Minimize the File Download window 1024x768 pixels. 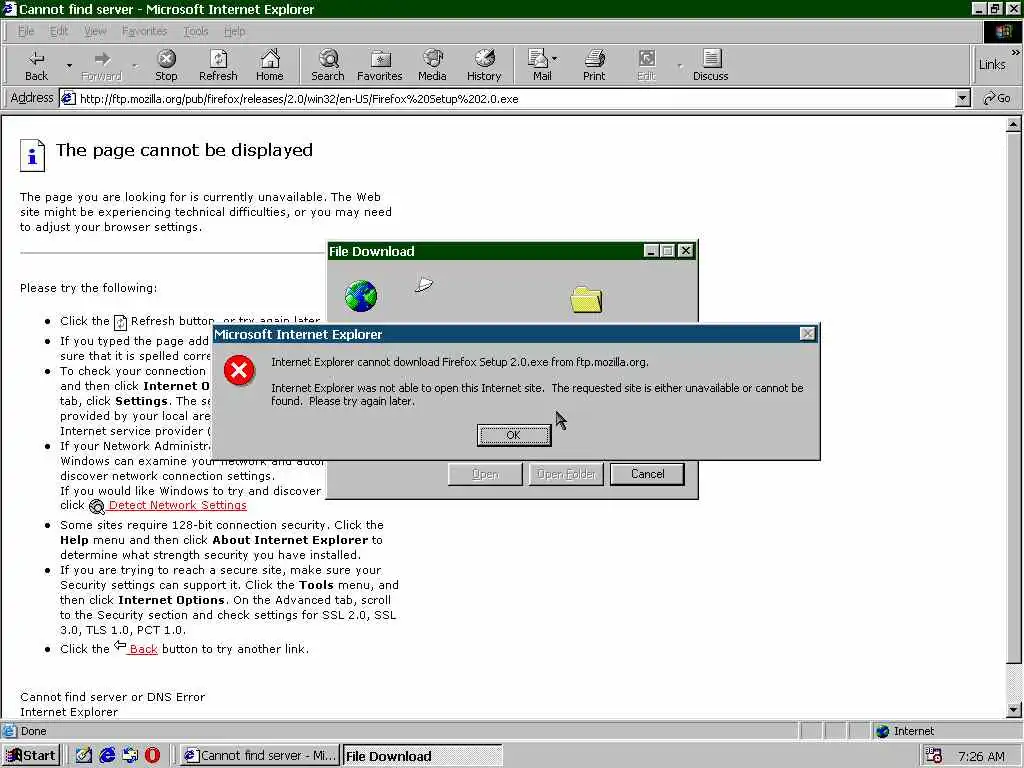coord(650,251)
